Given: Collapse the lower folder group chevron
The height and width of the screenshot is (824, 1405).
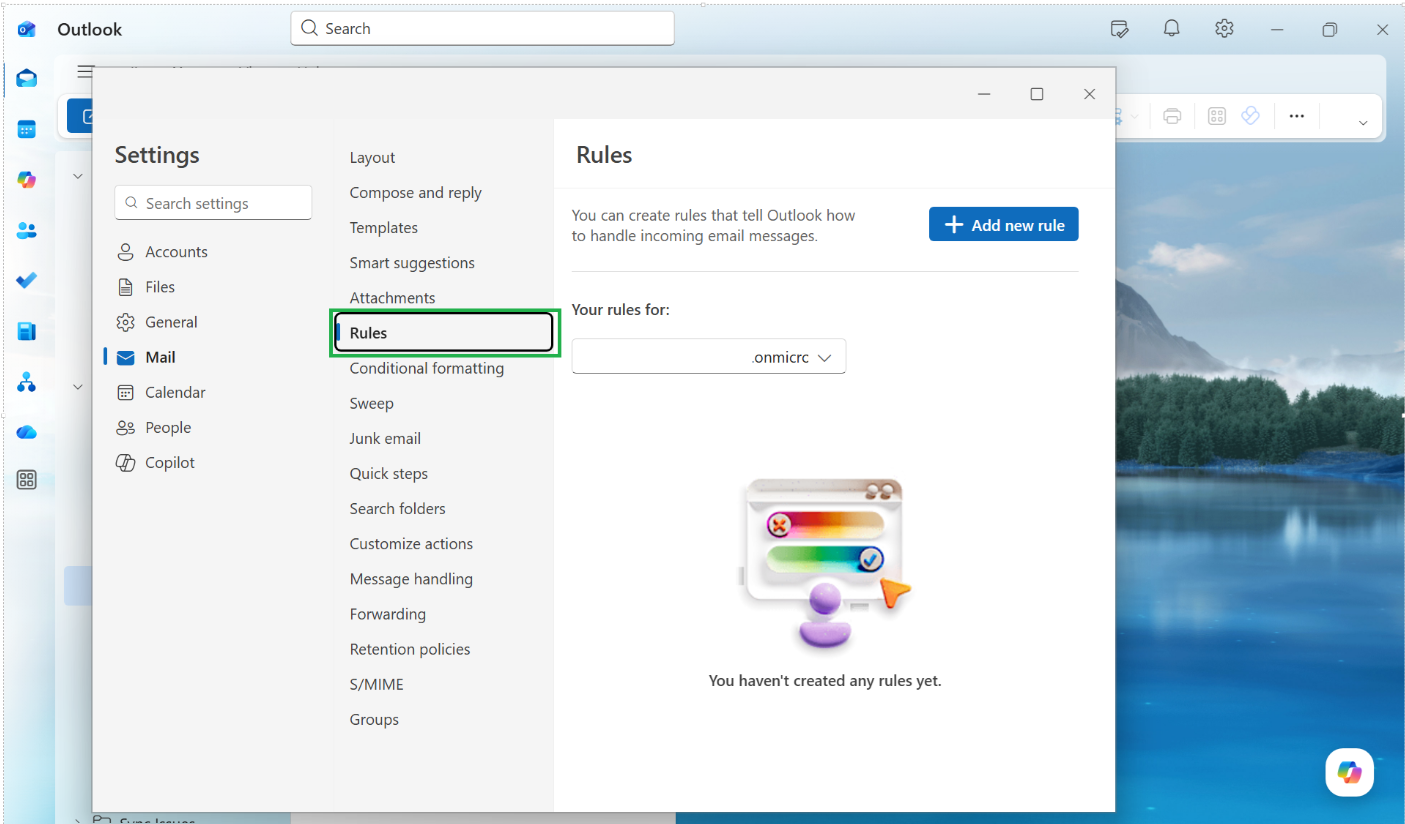Looking at the screenshot, I should pyautogui.click(x=78, y=386).
